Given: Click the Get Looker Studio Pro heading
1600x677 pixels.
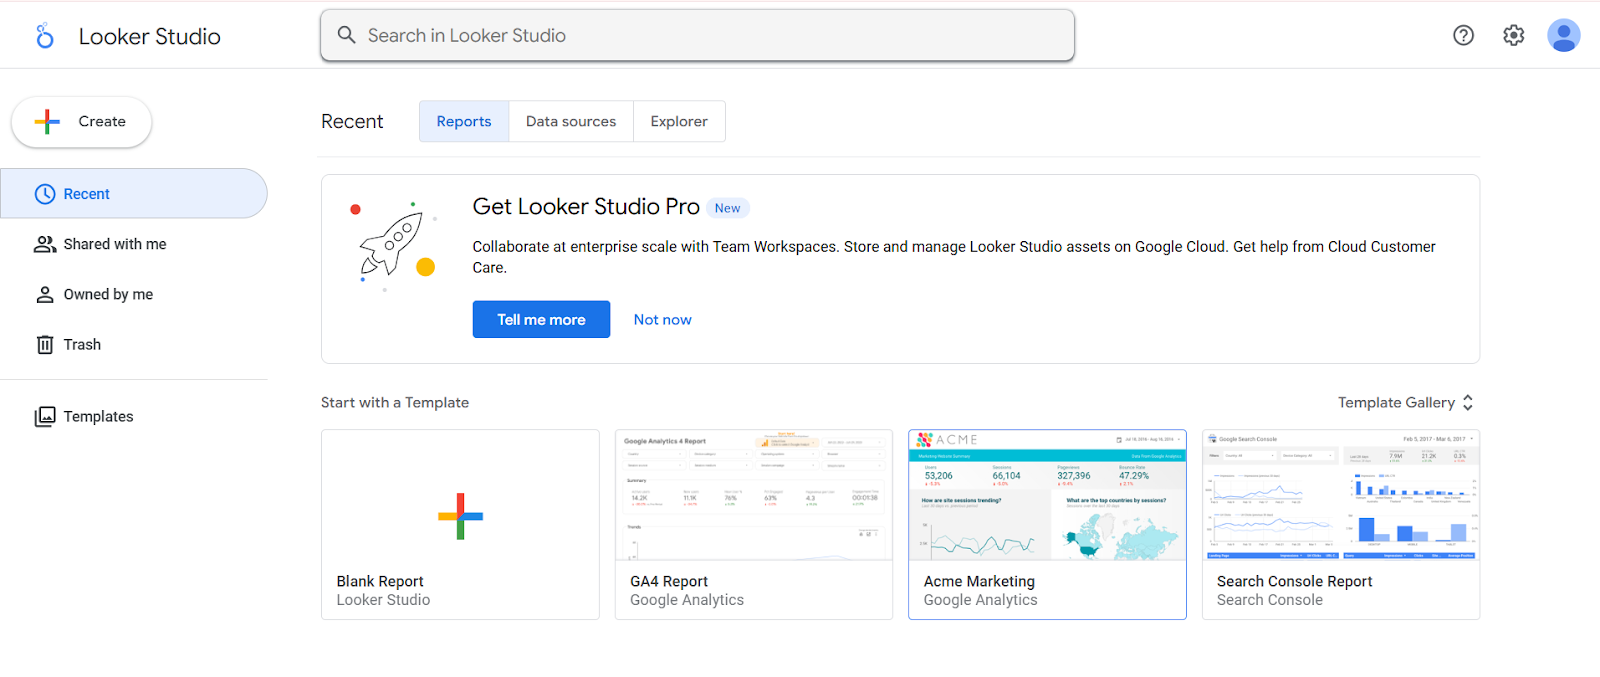Looking at the screenshot, I should (x=586, y=206).
